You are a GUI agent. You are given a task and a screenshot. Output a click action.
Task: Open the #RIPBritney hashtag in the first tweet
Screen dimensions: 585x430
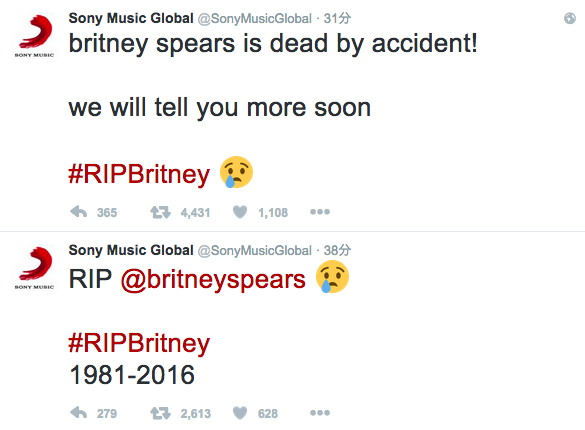click(139, 174)
